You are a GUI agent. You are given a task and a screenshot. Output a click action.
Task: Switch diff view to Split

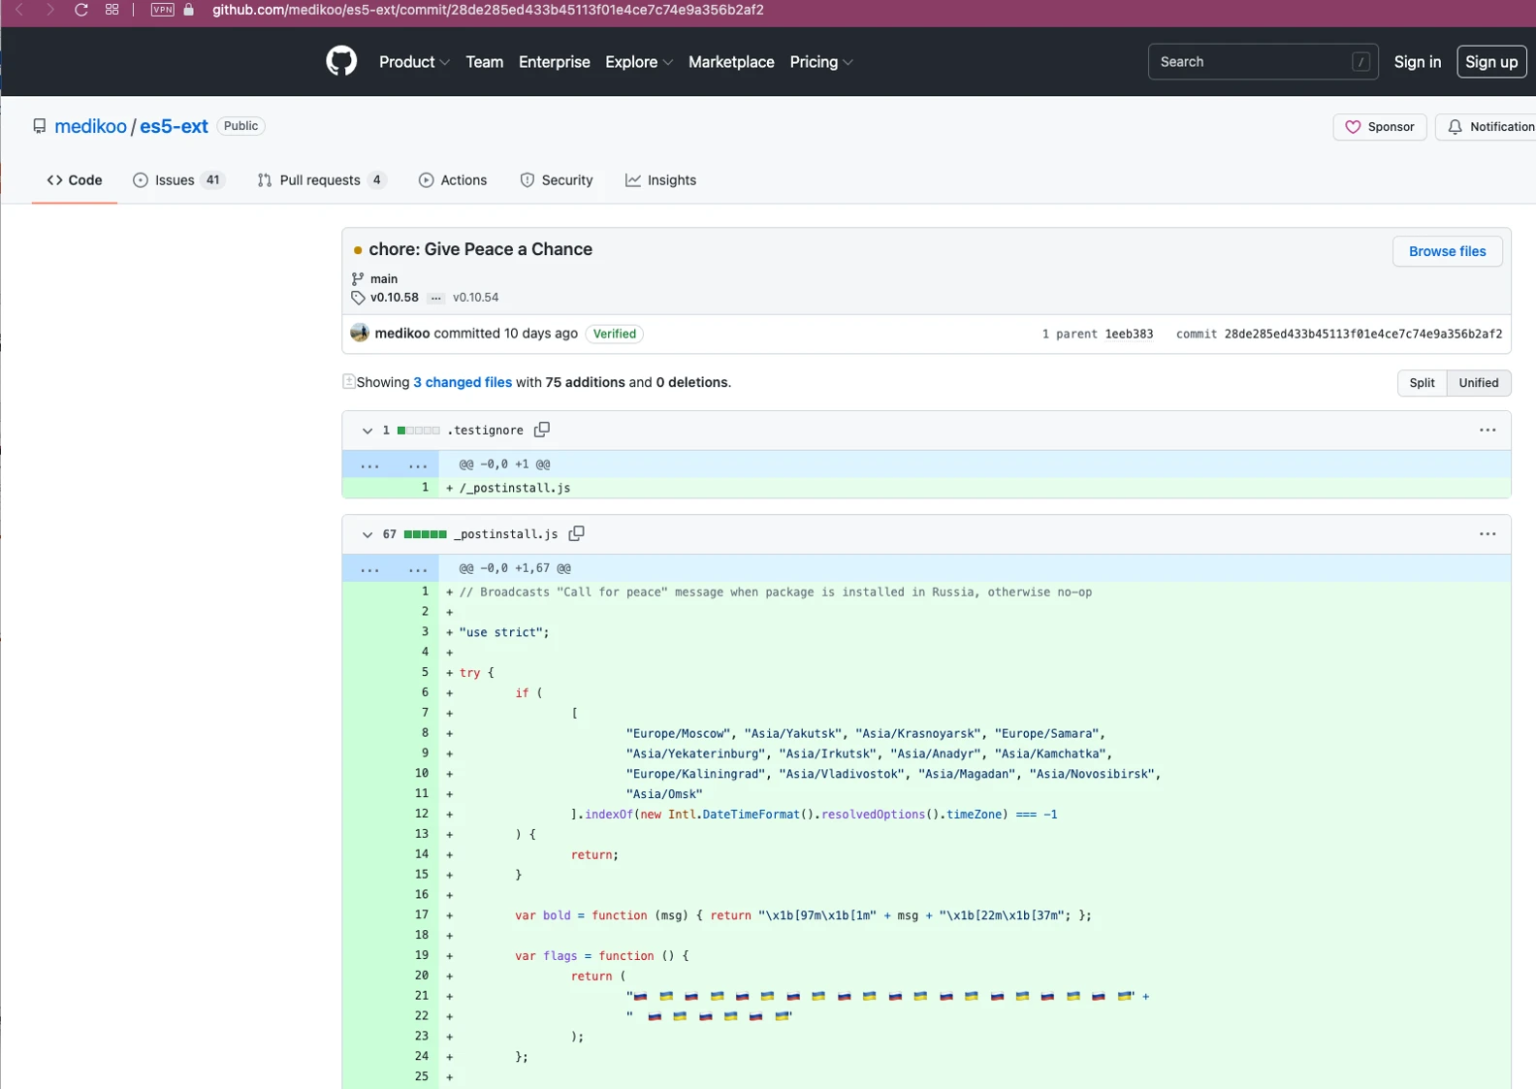coord(1421,383)
